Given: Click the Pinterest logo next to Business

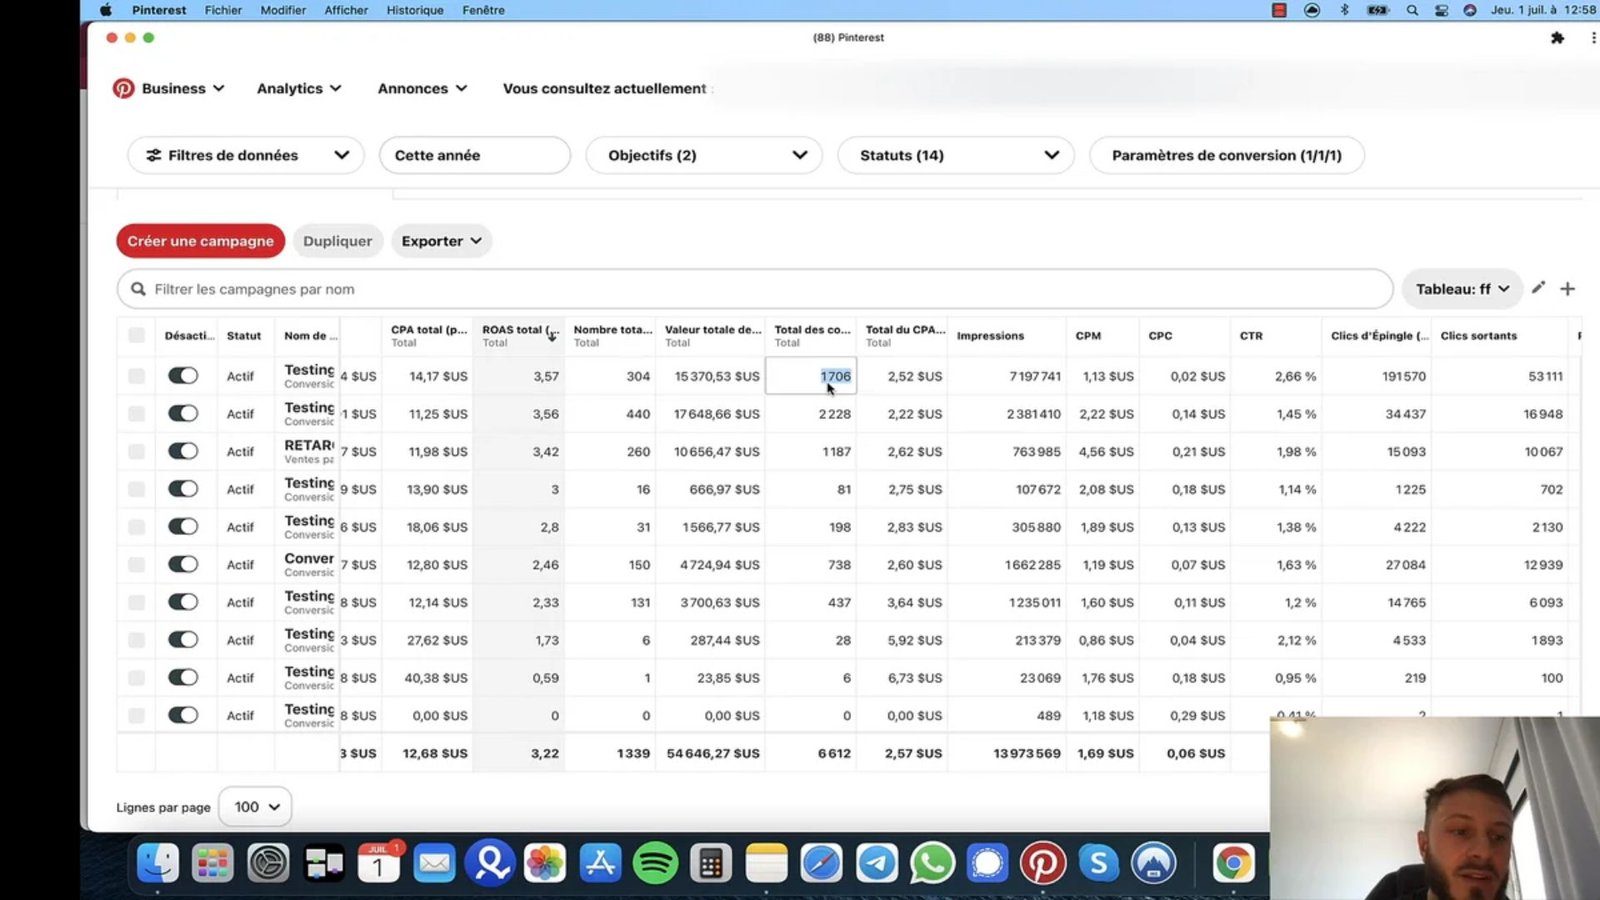Looking at the screenshot, I should coord(123,88).
